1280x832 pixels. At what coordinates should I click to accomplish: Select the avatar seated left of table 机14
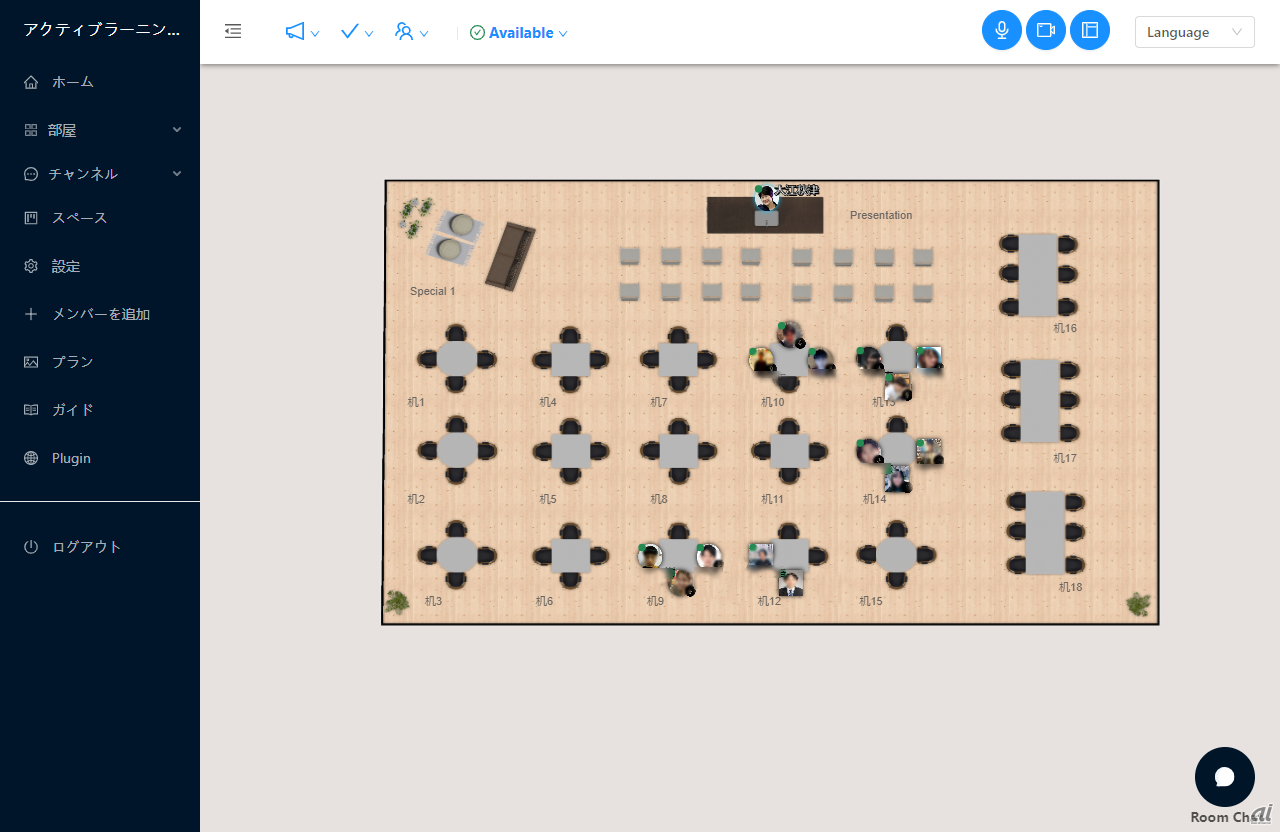[869, 451]
